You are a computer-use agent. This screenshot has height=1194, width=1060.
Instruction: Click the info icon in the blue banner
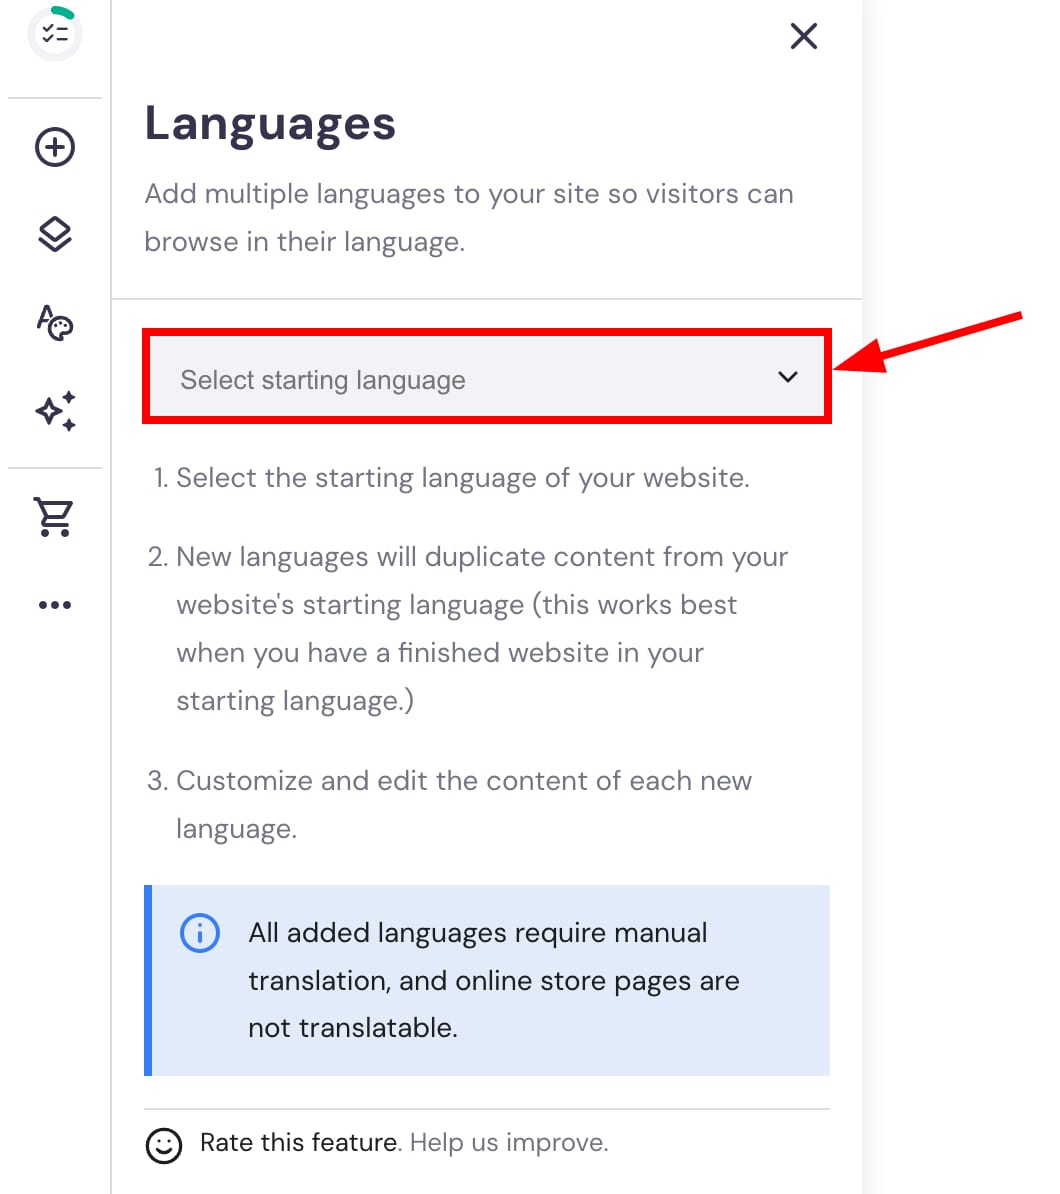[x=199, y=932]
